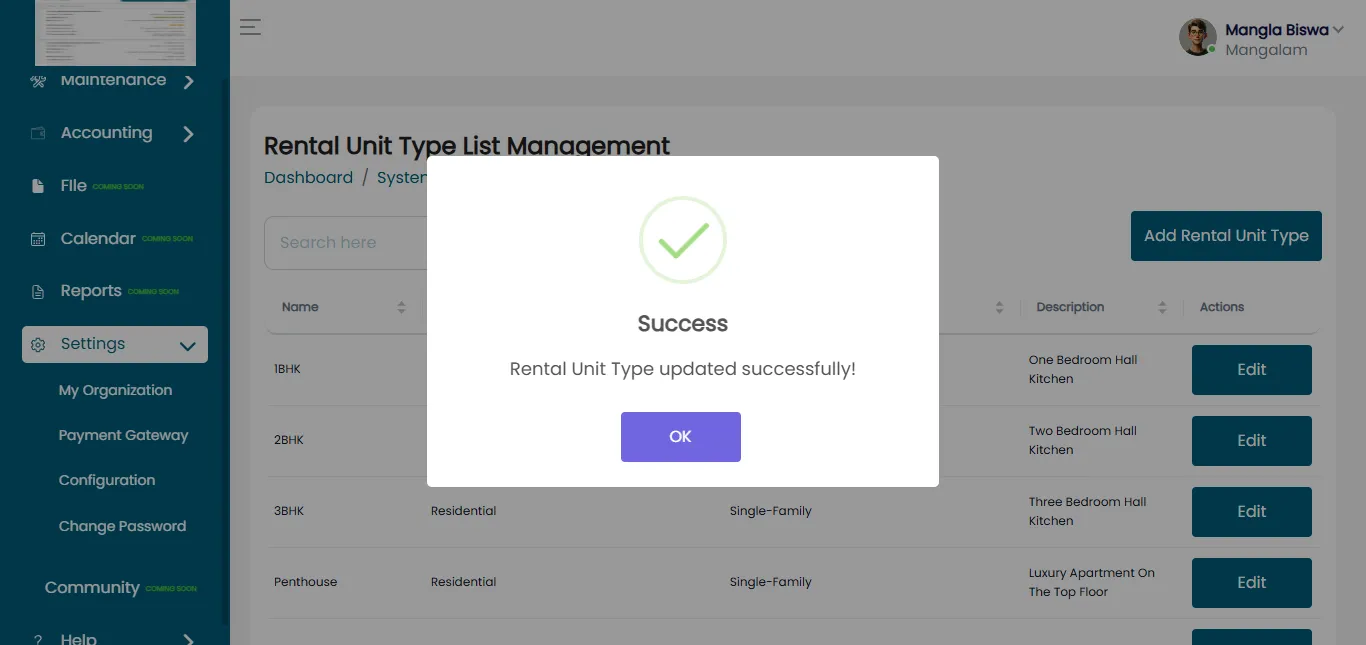This screenshot has width=1366, height=645.
Task: Click Add Rental Unit Type button
Action: coord(1226,236)
